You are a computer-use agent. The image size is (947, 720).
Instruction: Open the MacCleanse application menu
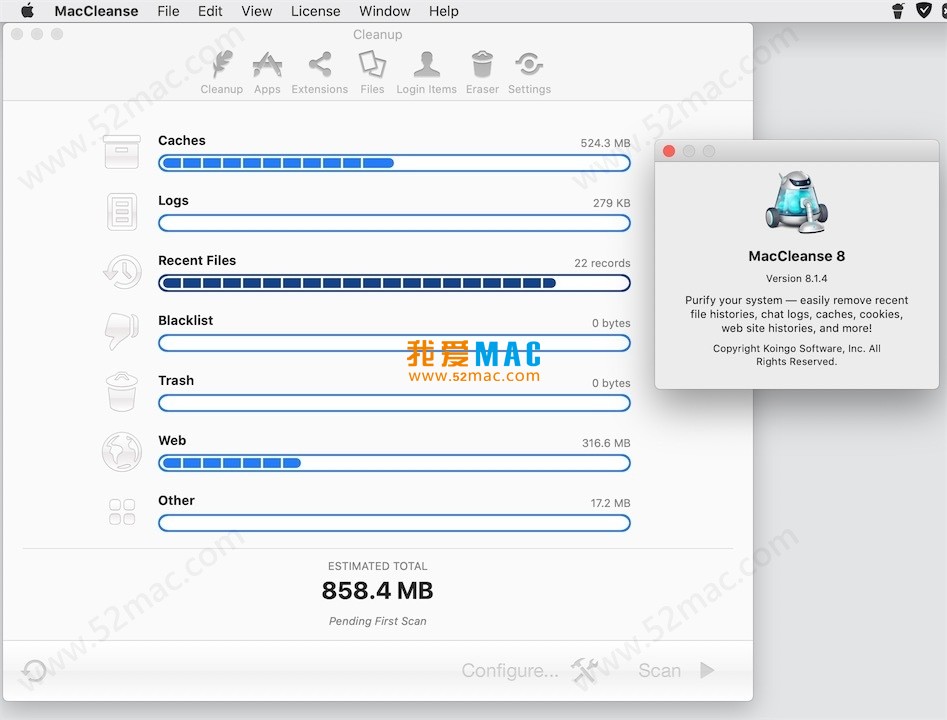[x=96, y=11]
